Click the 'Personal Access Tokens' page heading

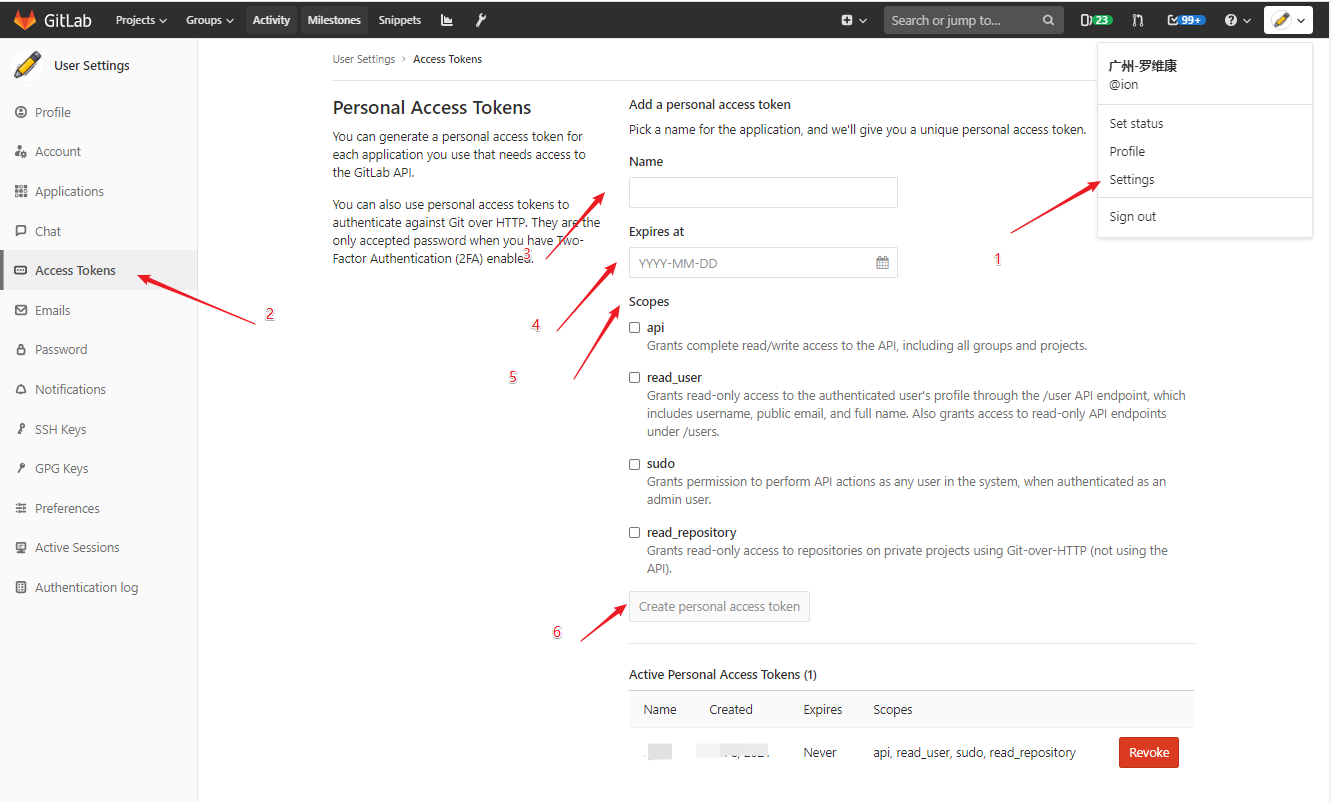[x=432, y=108]
